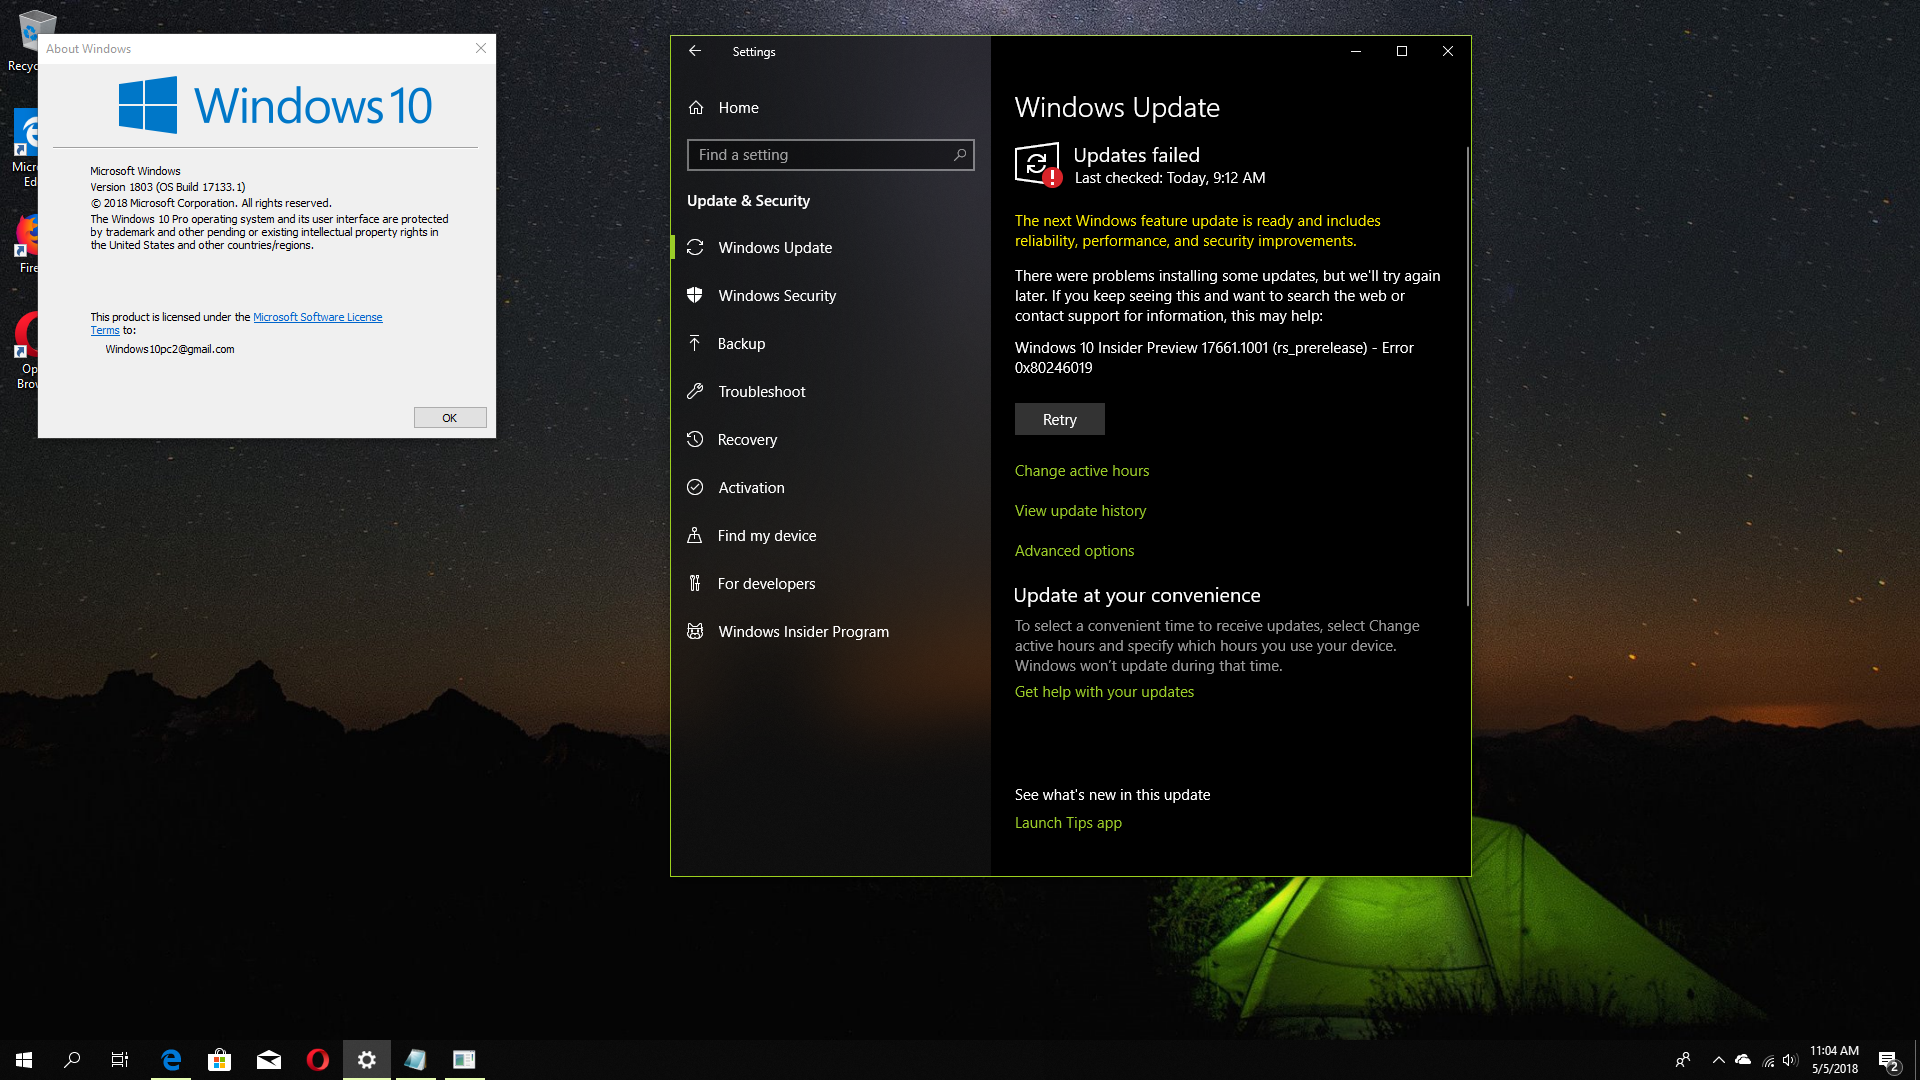Minimize the Settings window
Image resolution: width=1920 pixels, height=1080 pixels.
(1356, 51)
